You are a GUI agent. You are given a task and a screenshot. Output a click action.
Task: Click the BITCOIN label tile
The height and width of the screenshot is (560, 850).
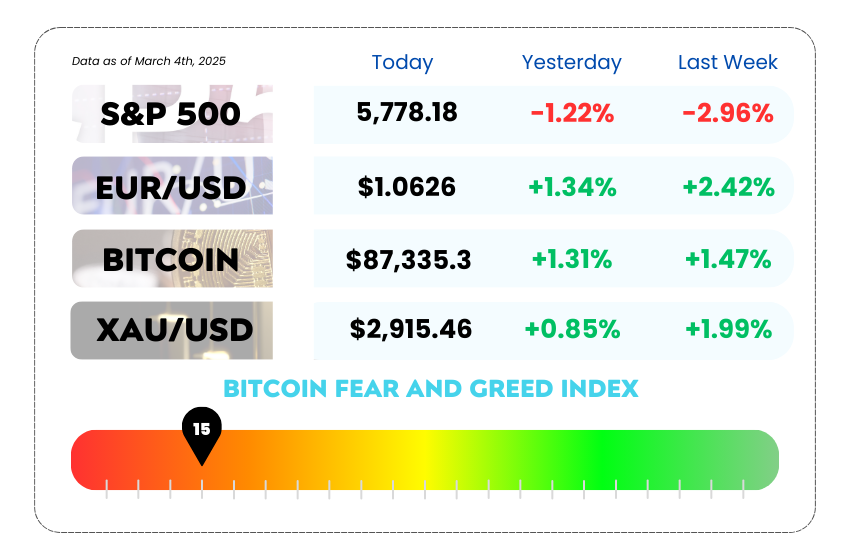(x=171, y=259)
